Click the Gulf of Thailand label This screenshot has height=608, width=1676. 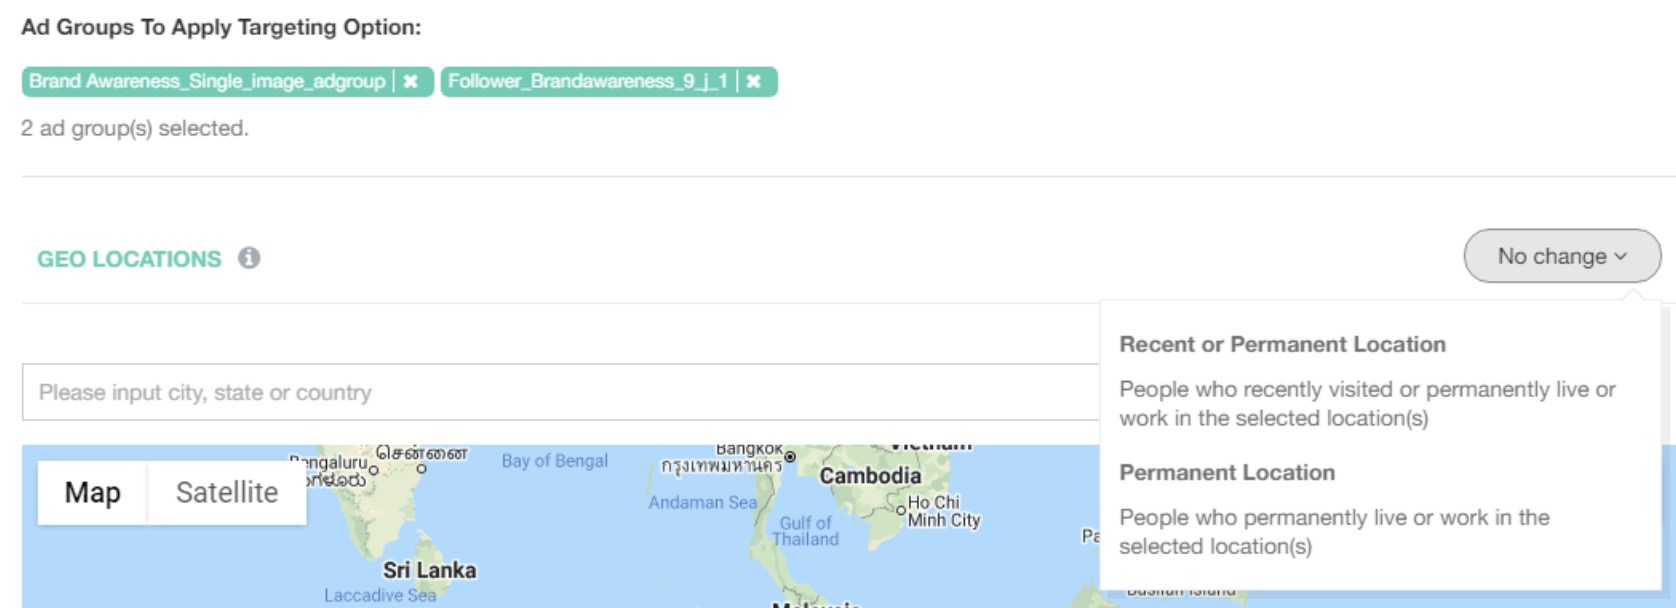point(805,531)
